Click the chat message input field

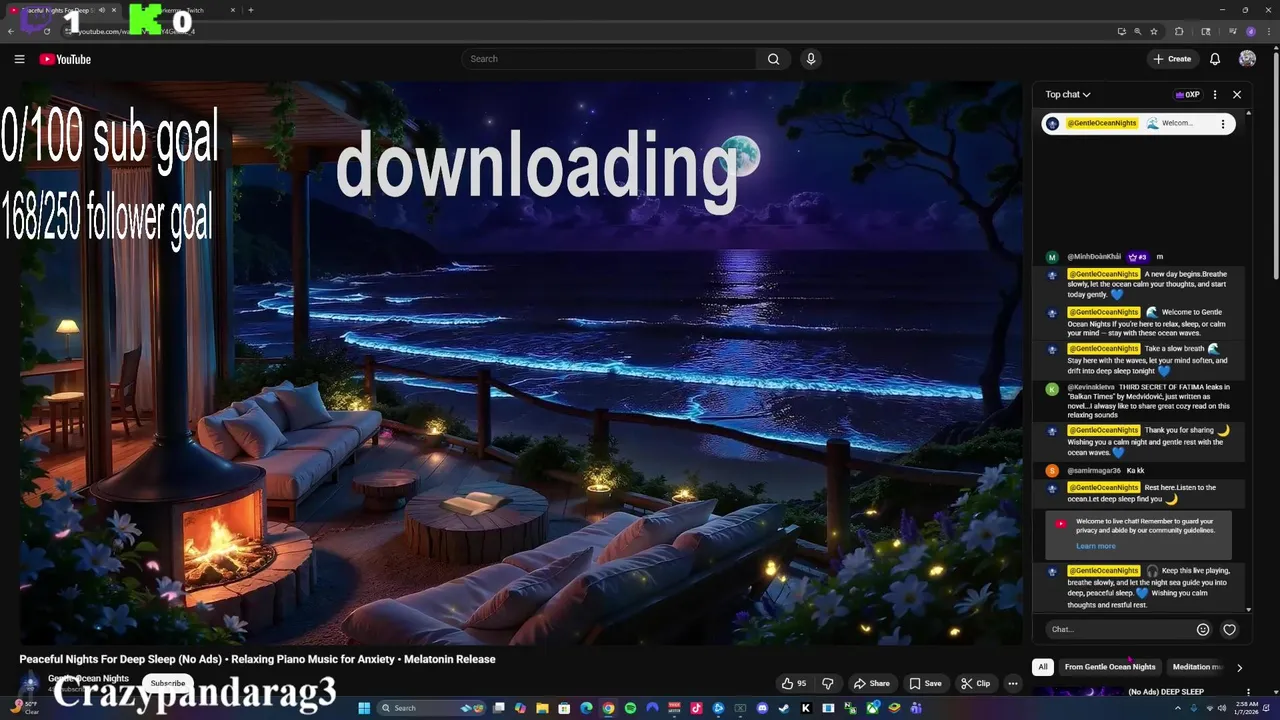(x=1120, y=629)
